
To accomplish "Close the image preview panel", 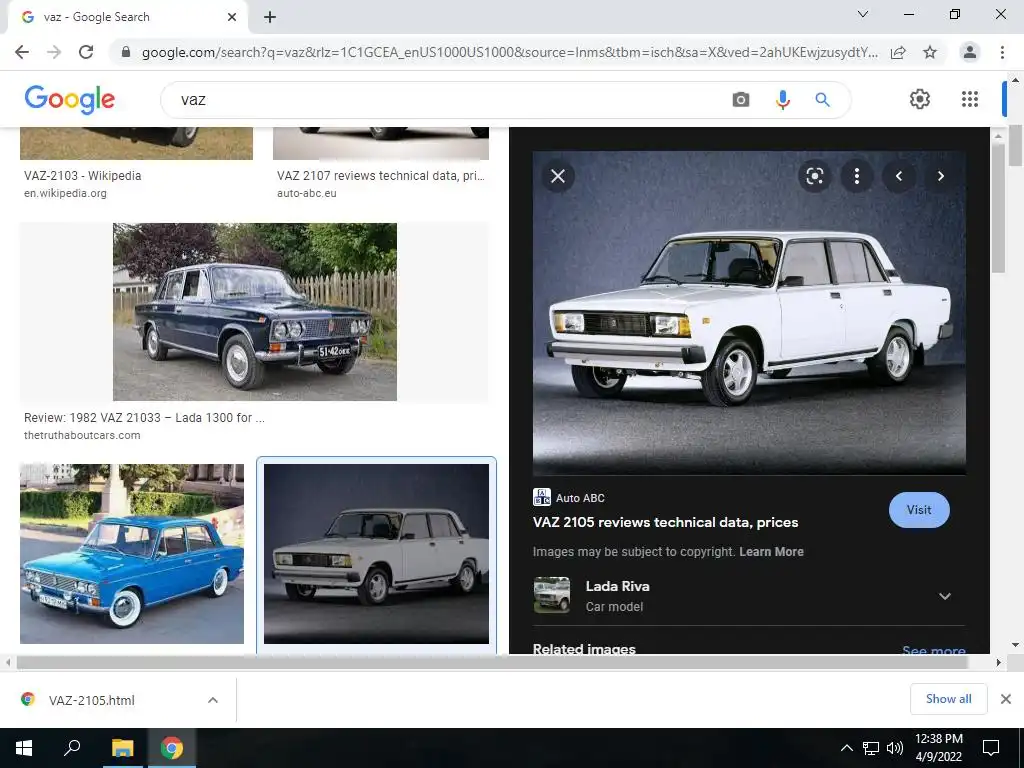I will pos(558,176).
